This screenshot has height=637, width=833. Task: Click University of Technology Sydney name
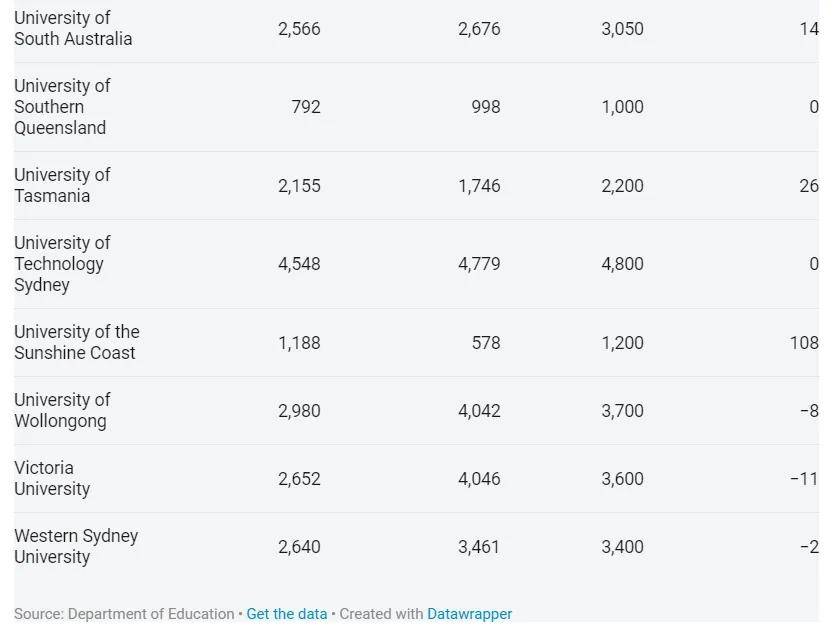pos(62,264)
